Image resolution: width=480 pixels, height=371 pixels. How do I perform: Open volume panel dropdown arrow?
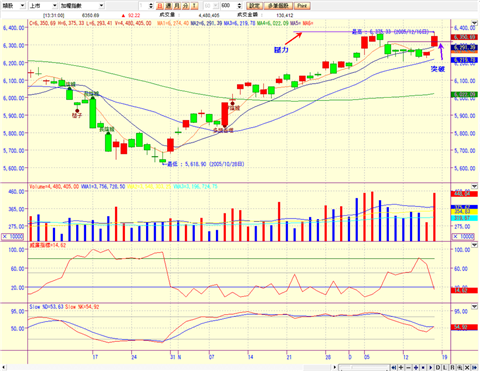[474, 186]
